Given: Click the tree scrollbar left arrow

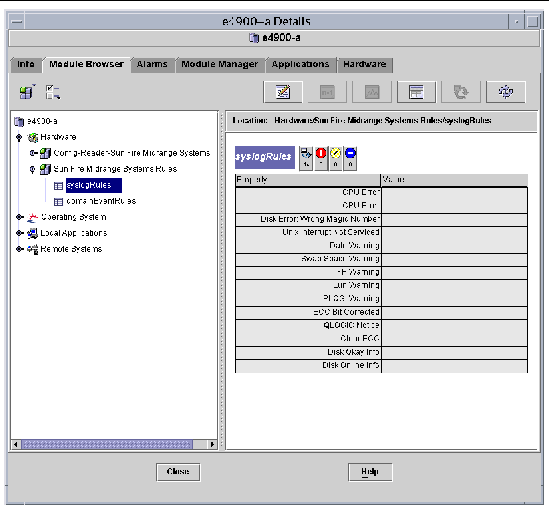Looking at the screenshot, I should pyautogui.click(x=15, y=444).
